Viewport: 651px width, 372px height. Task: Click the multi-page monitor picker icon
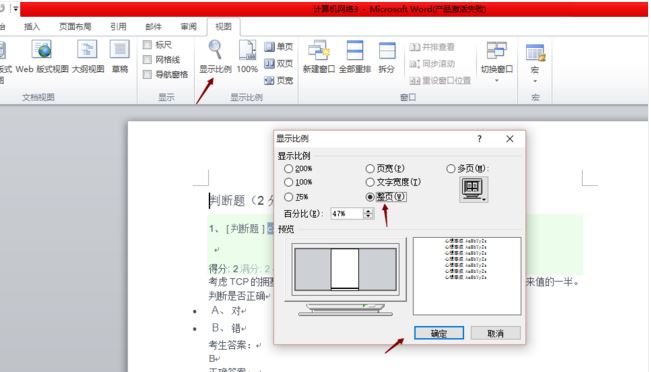pos(474,189)
